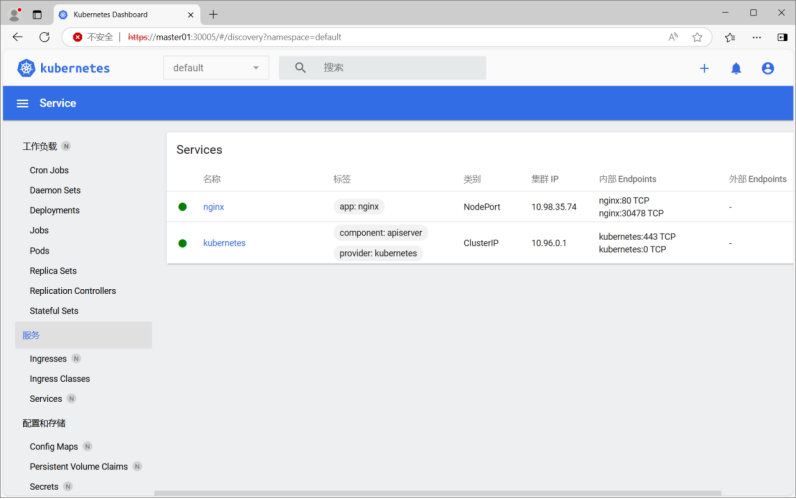The height and width of the screenshot is (499, 796).
Task: Open Jobs in sidebar
Action: coord(39,230)
